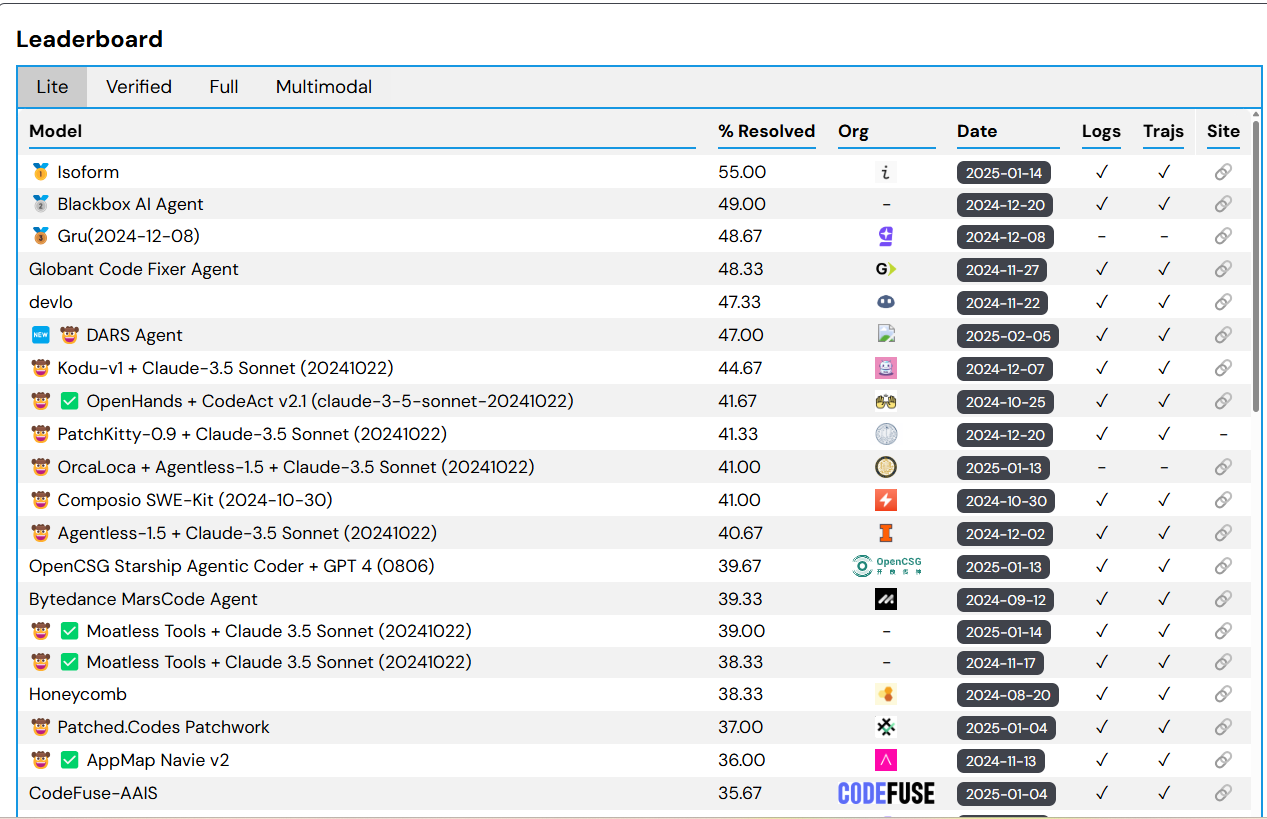Click the silver medal beside Blackbox AI Agent
1267x819 pixels.
[40, 204]
